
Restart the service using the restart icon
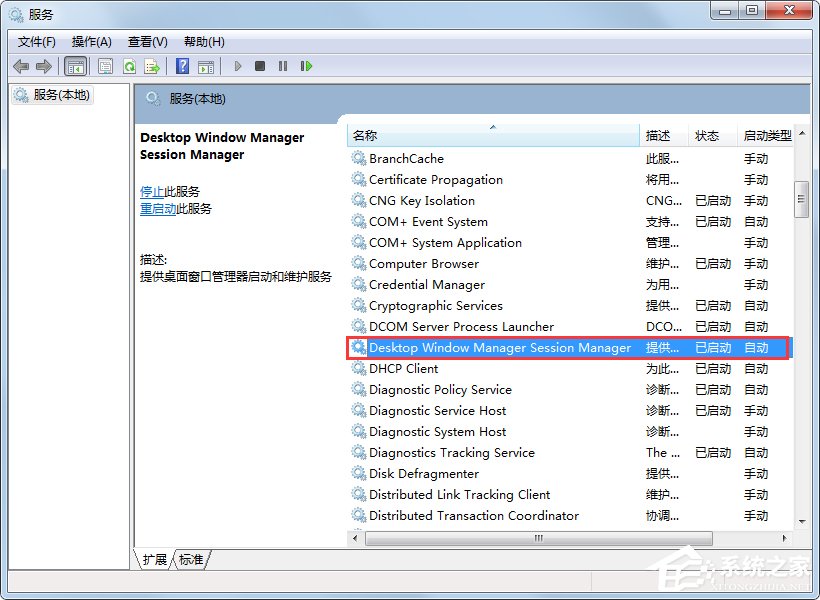(307, 66)
